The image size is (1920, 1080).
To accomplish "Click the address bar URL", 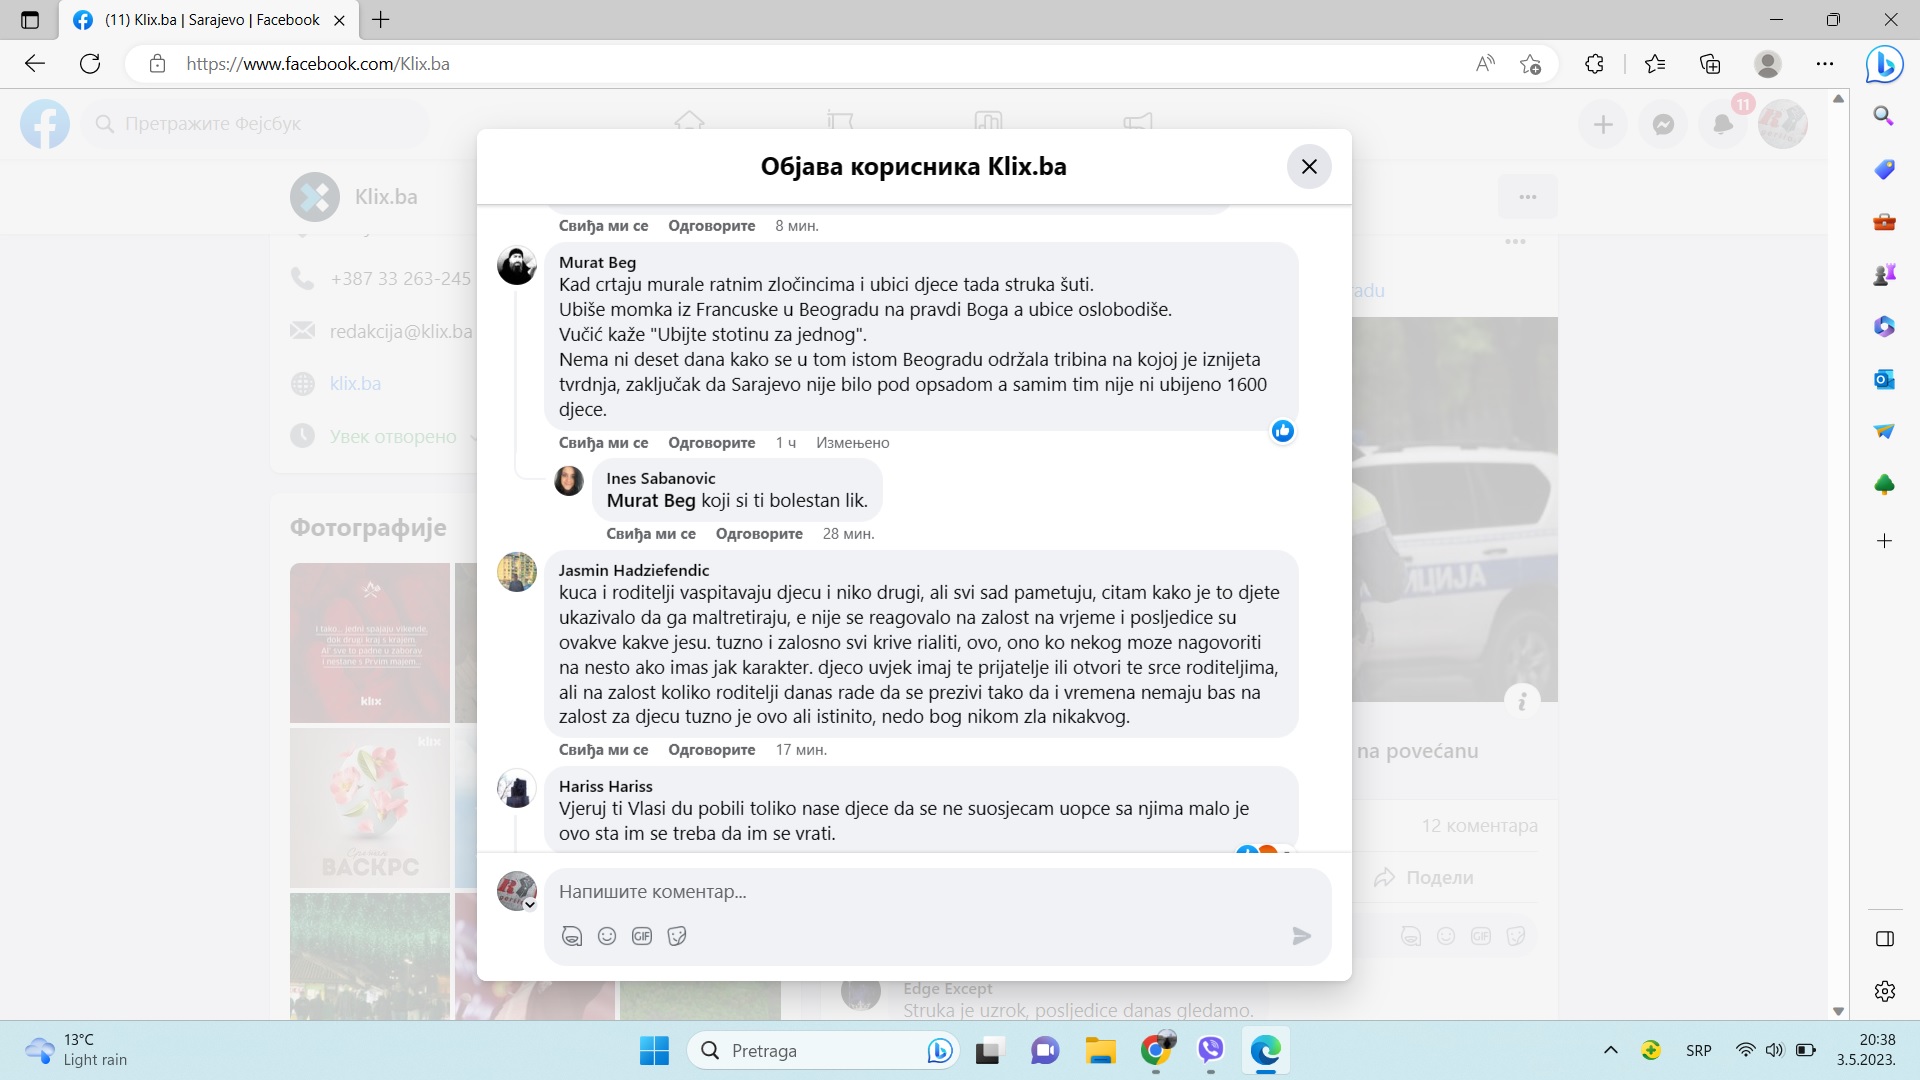I will pos(318,64).
